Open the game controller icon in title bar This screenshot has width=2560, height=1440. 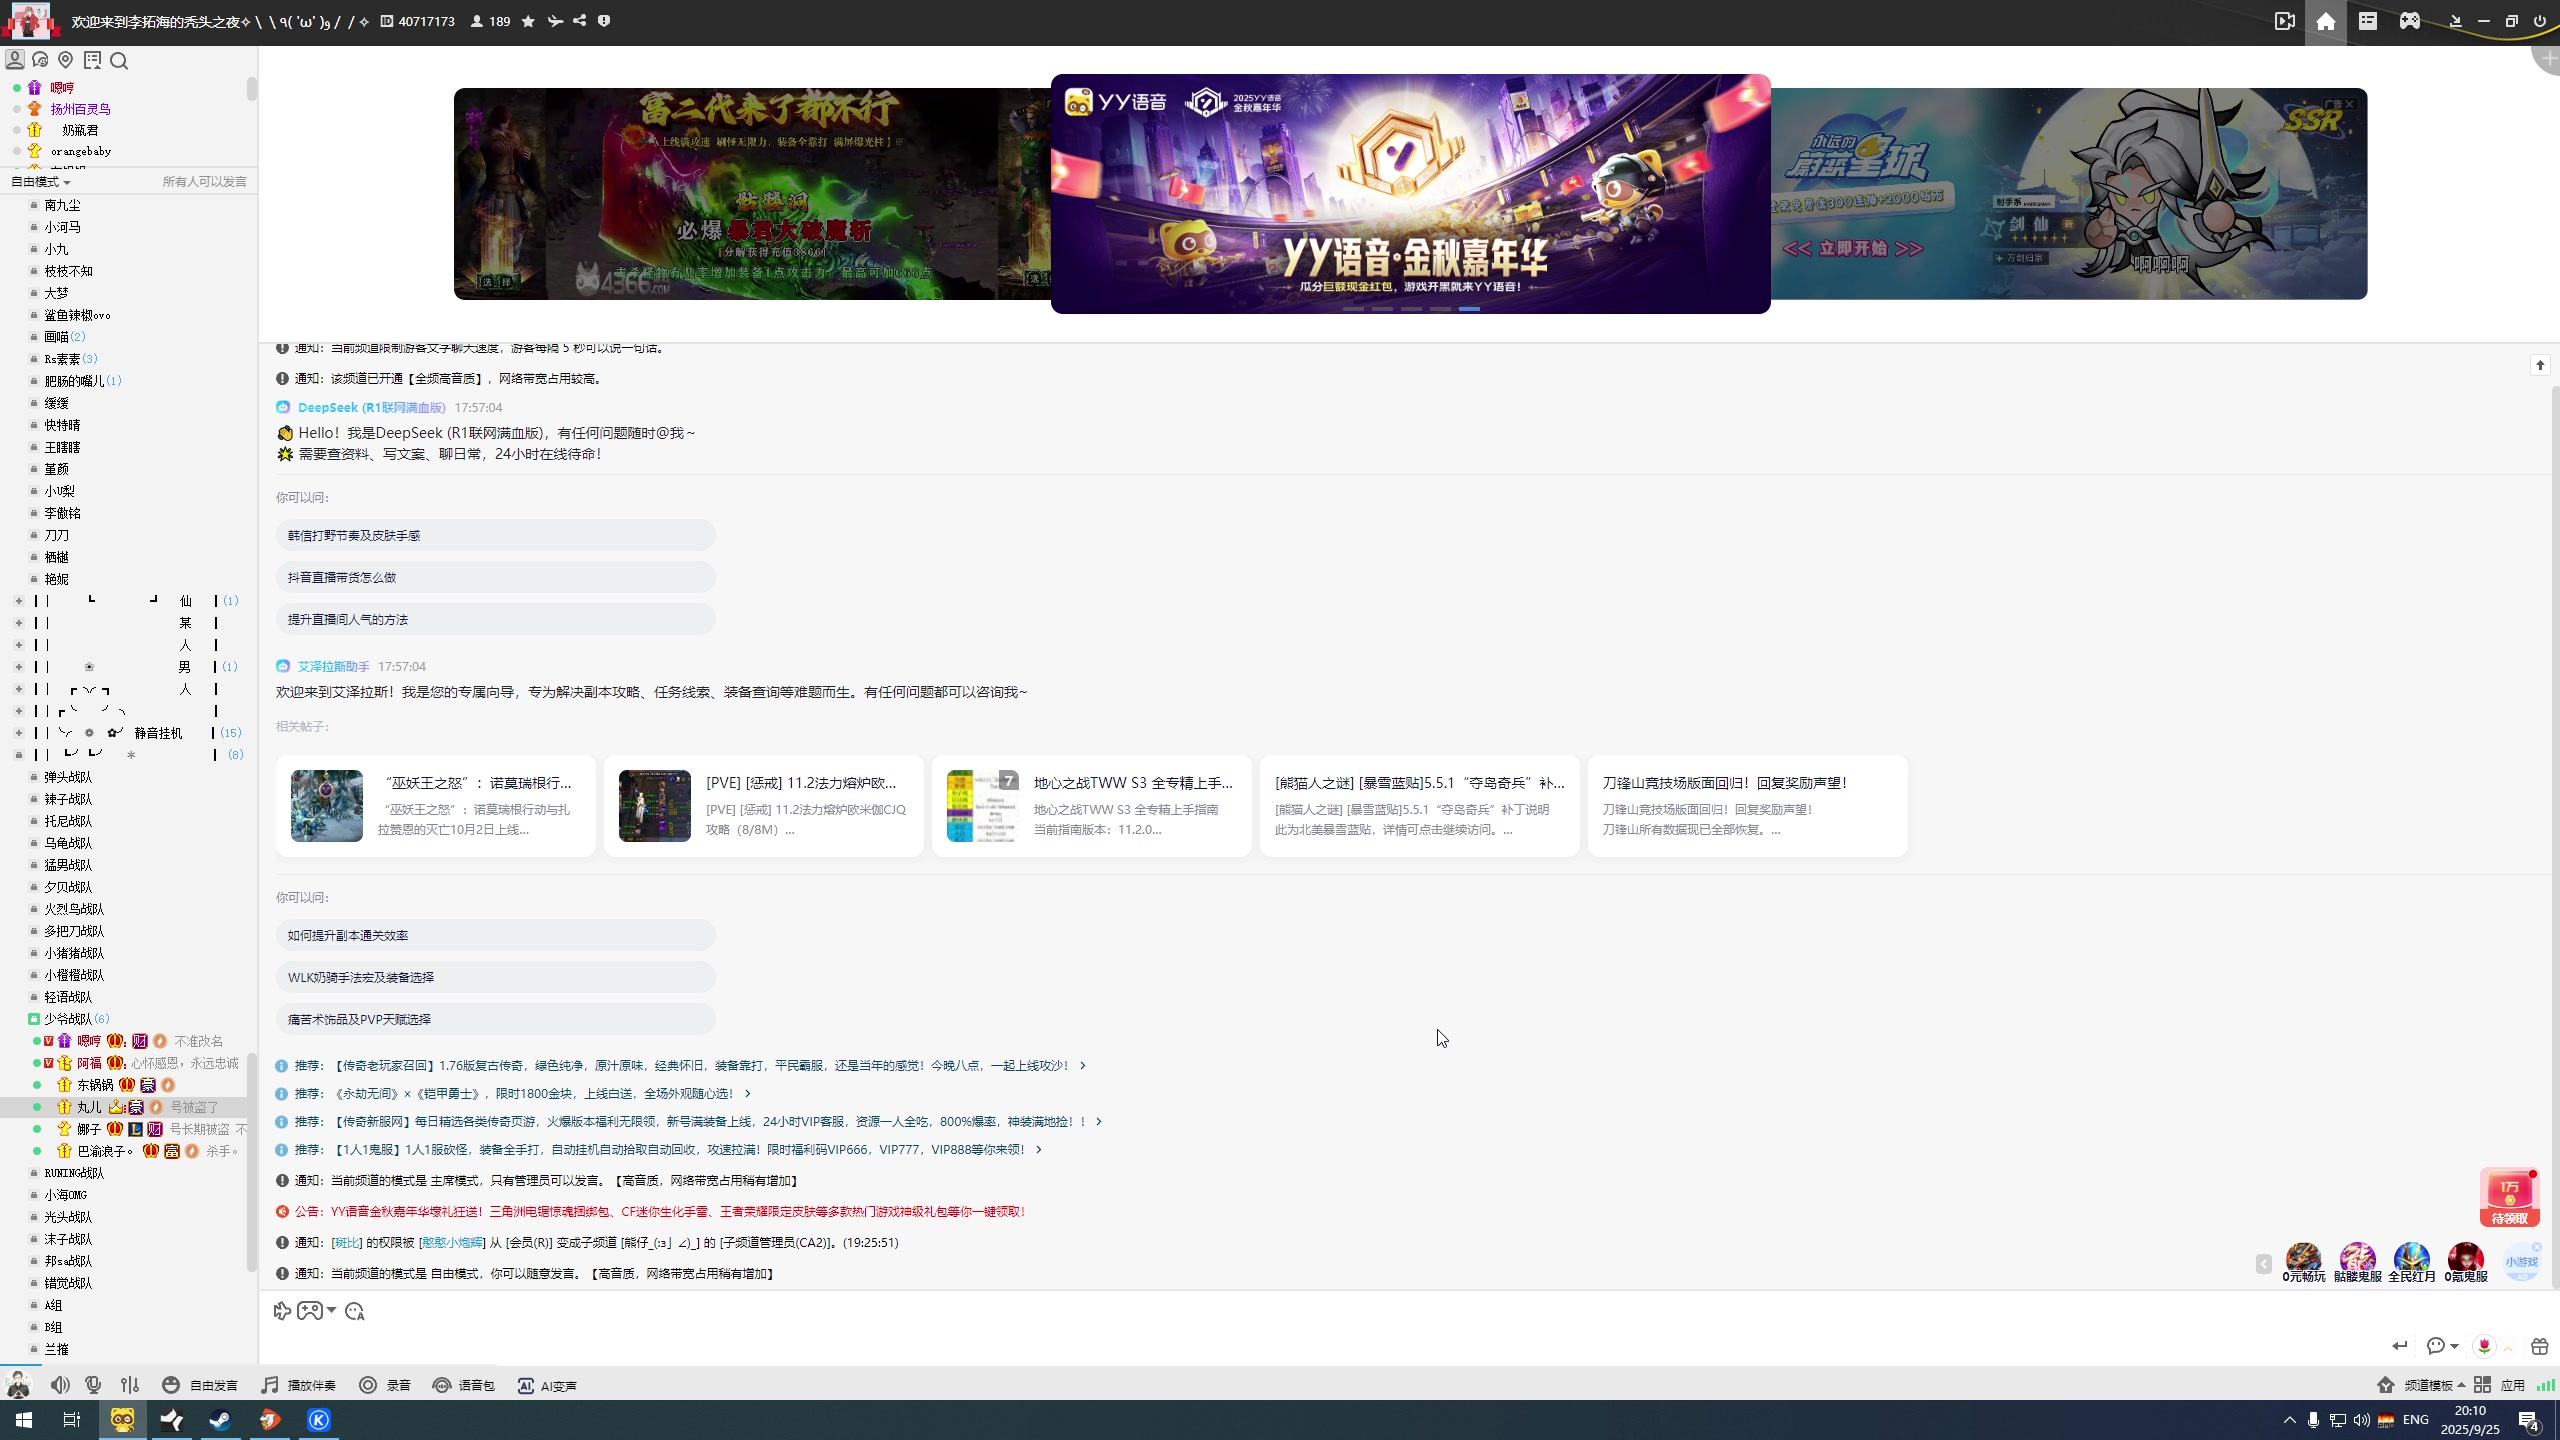[2410, 21]
